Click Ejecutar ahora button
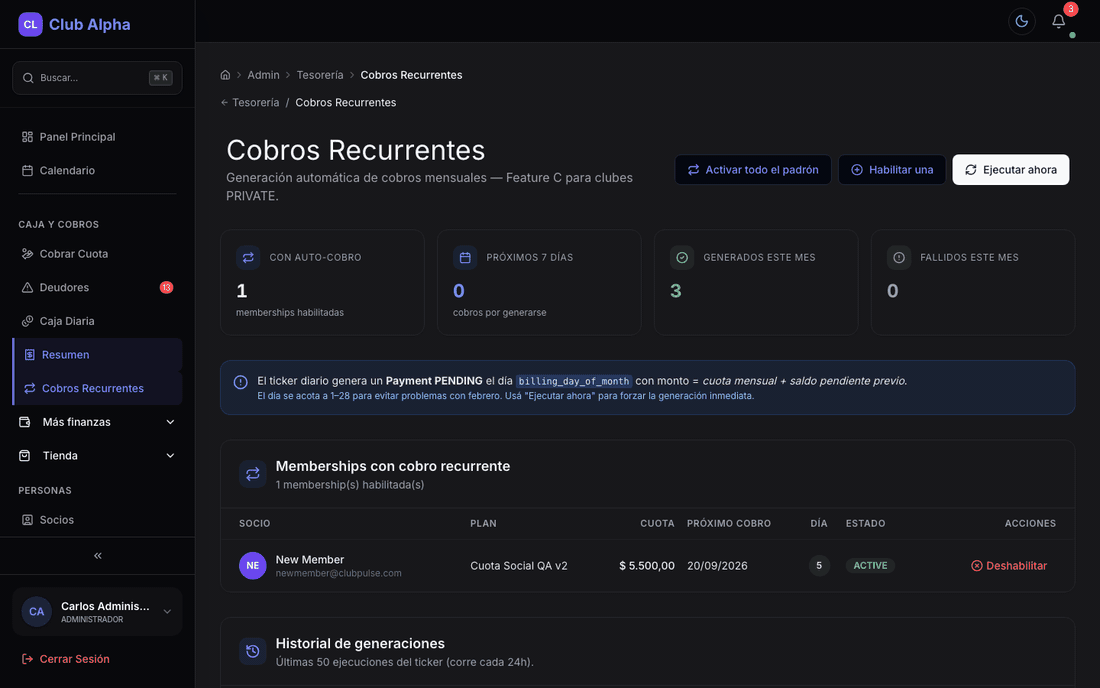The image size is (1100, 688). coord(1010,170)
